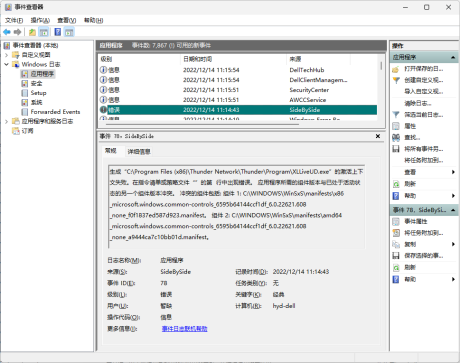Click the 属性 properties icon in actions
The image size is (460, 363).
pos(396,126)
